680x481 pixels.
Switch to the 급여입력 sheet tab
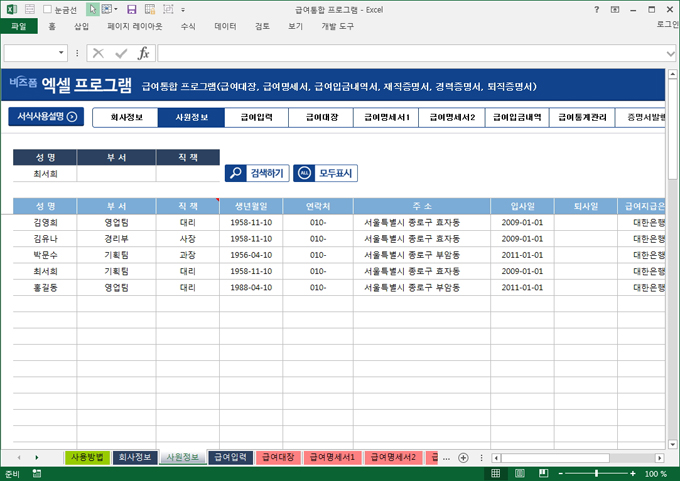(x=230, y=457)
